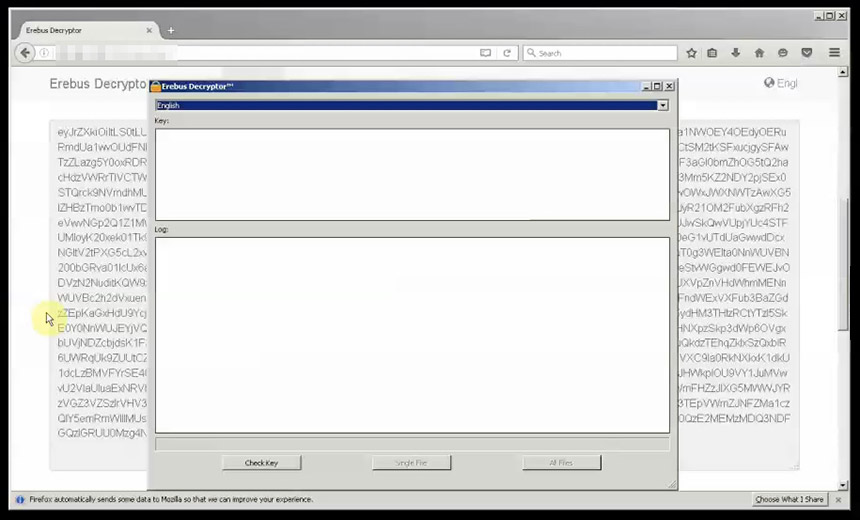Click info icon in notification bar

coord(20,500)
